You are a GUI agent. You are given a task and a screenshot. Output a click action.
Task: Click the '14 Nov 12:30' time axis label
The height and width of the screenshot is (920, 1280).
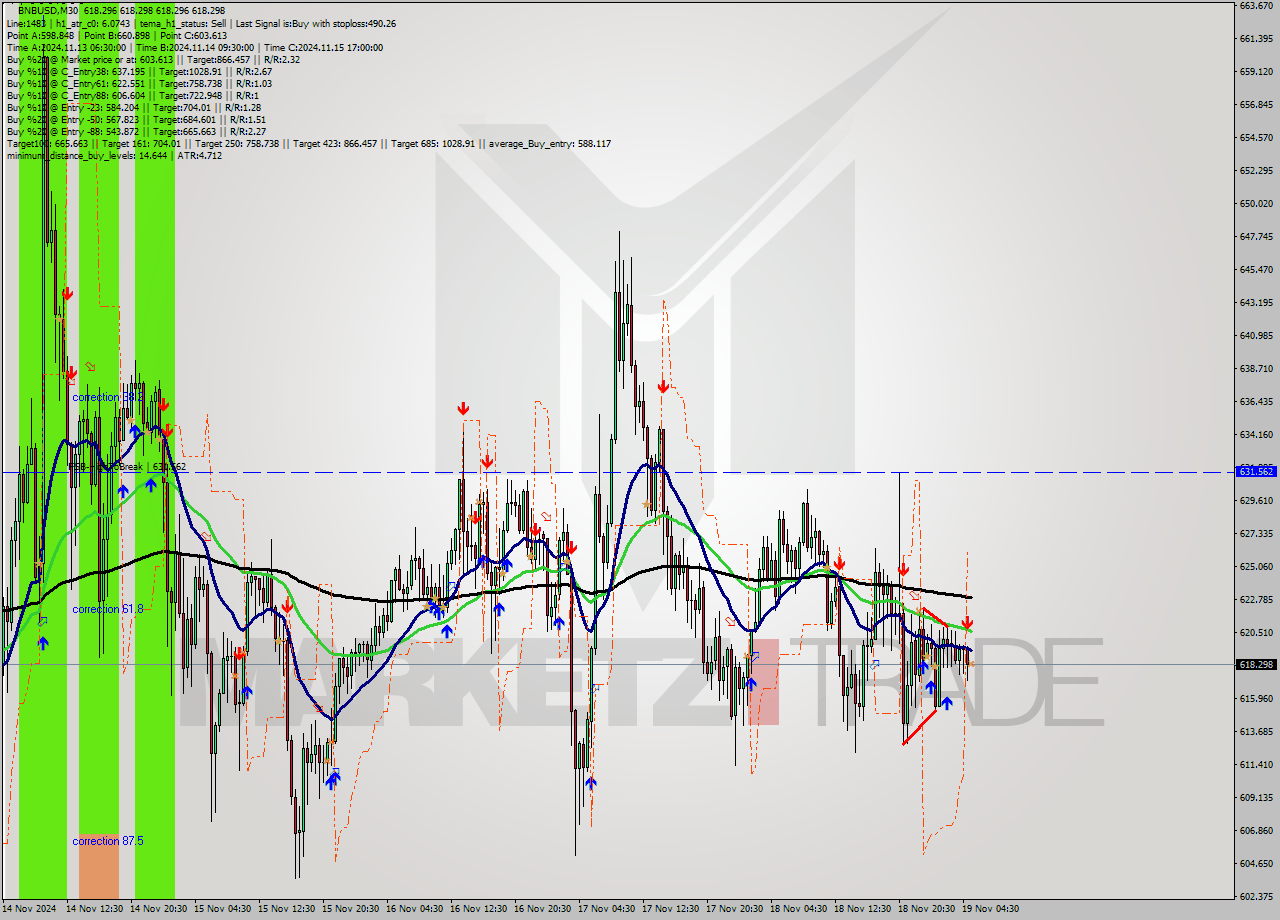coord(94,909)
